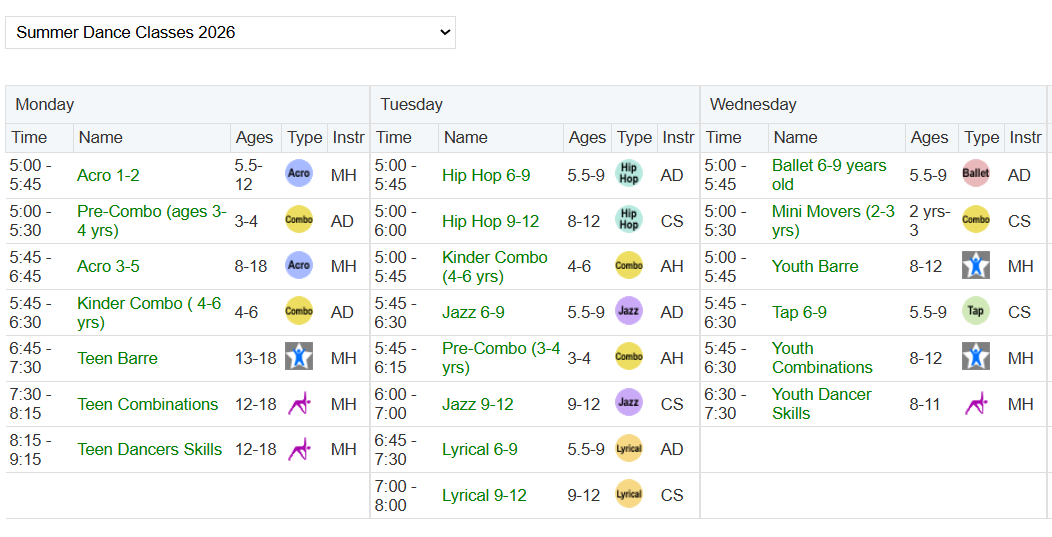Open the Mini Movers (2-3 yrs) link
Viewport: 1052px width, 537px height.
click(x=832, y=220)
